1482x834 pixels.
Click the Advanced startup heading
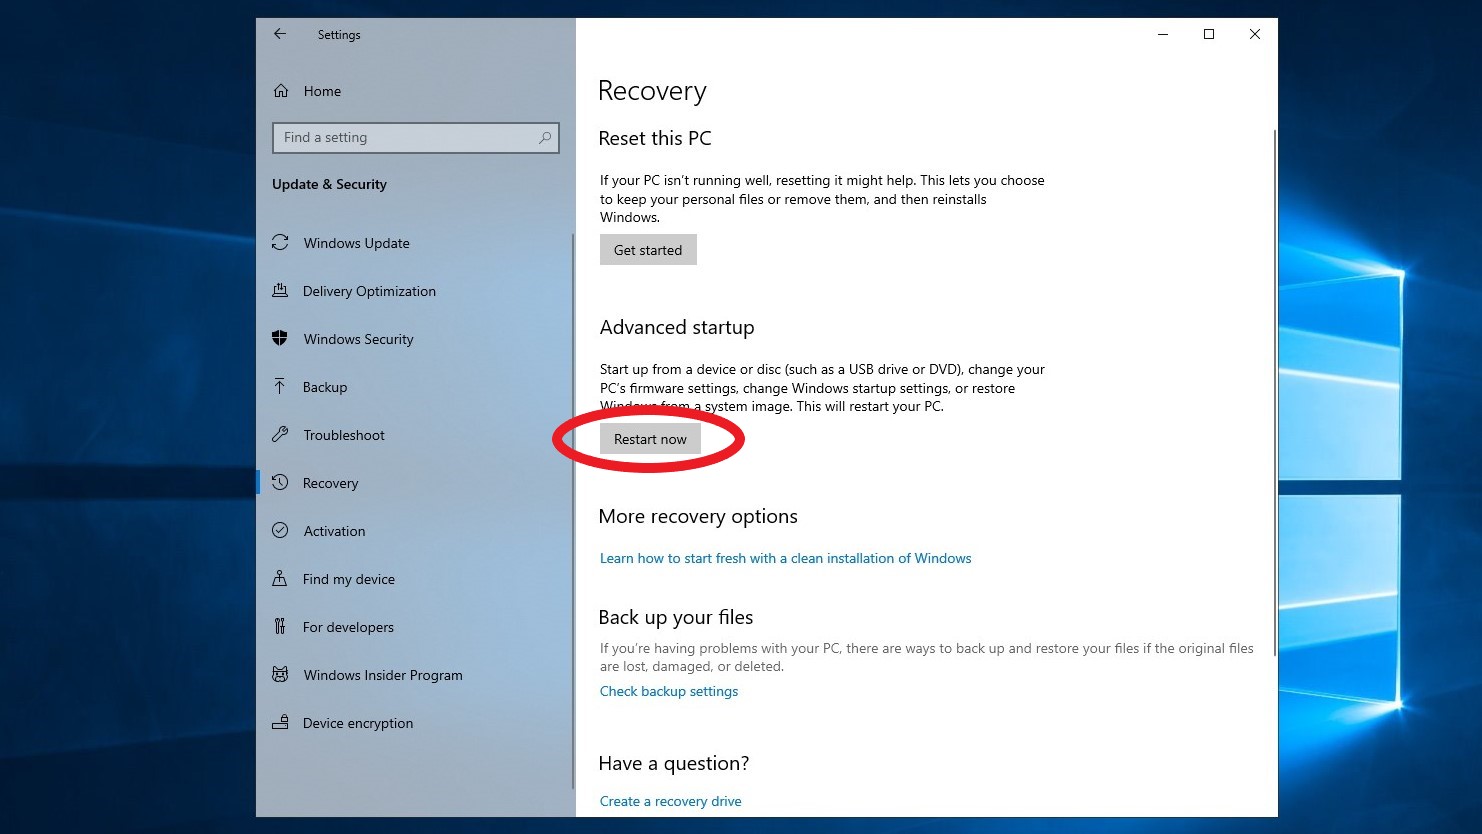(677, 327)
